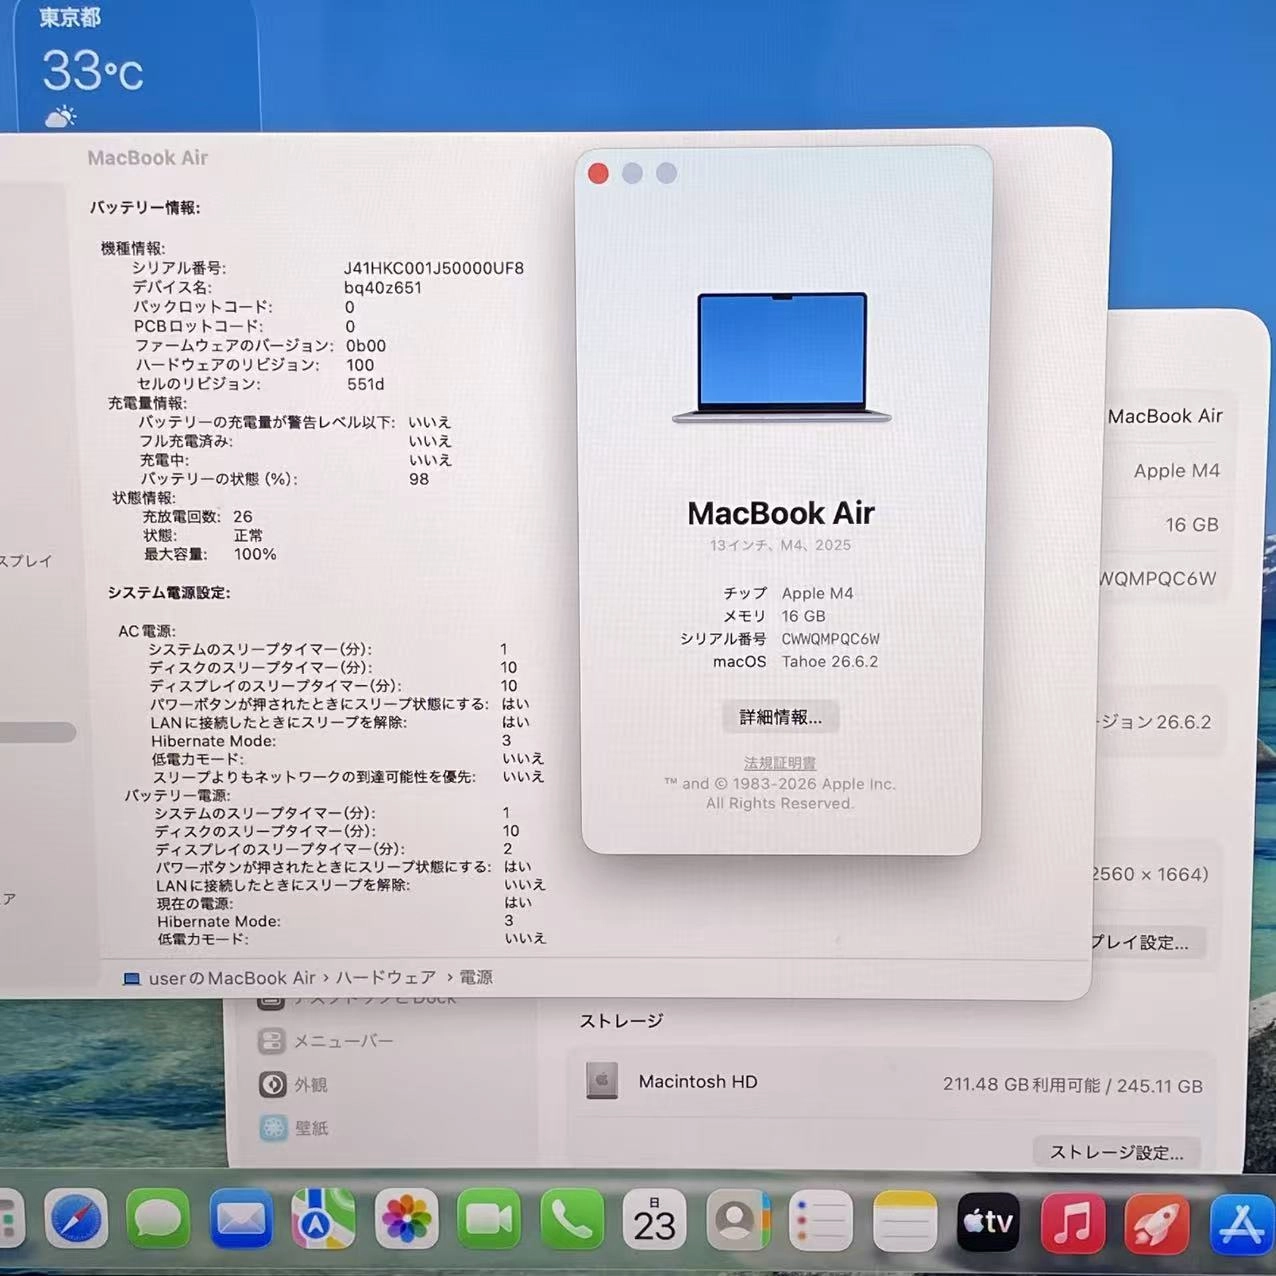Click 211.48 GB 利用可能 / 245.11 GB text
The width and height of the screenshot is (1276, 1276).
pos(1073,1085)
